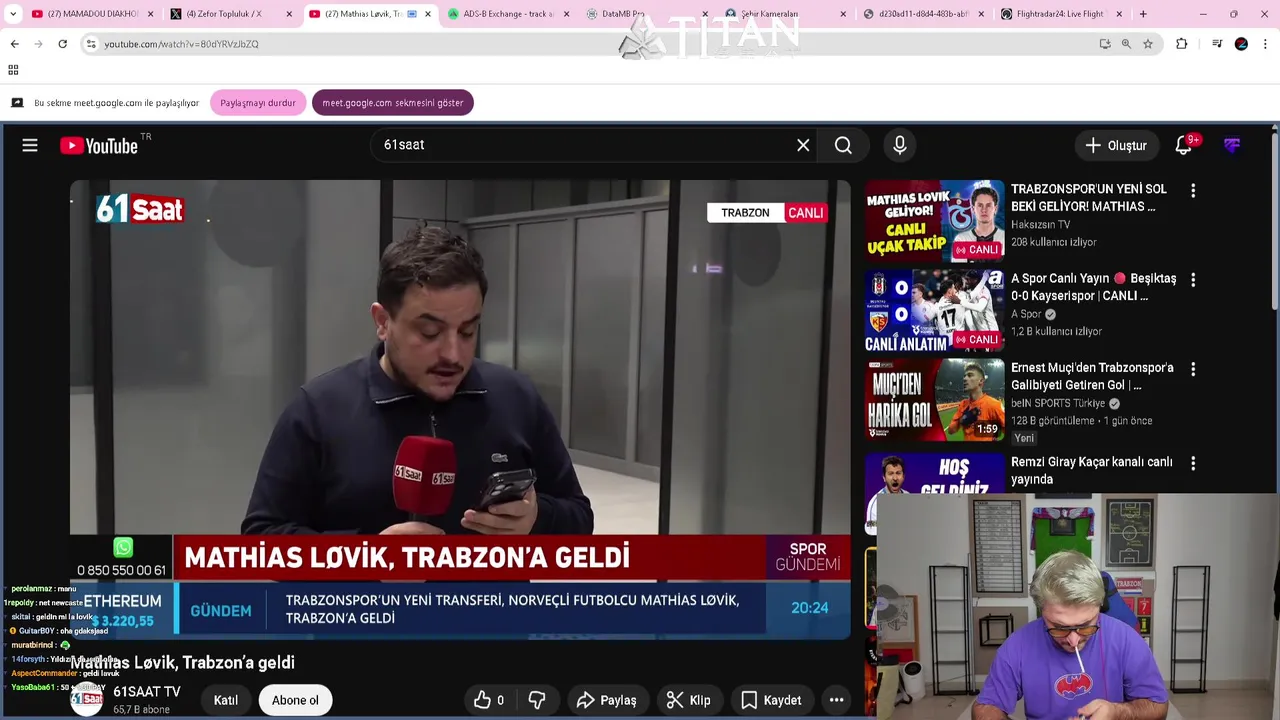Screen dimensions: 1280x720
Task: Subscribe with Abone ol button
Action: [x=295, y=700]
